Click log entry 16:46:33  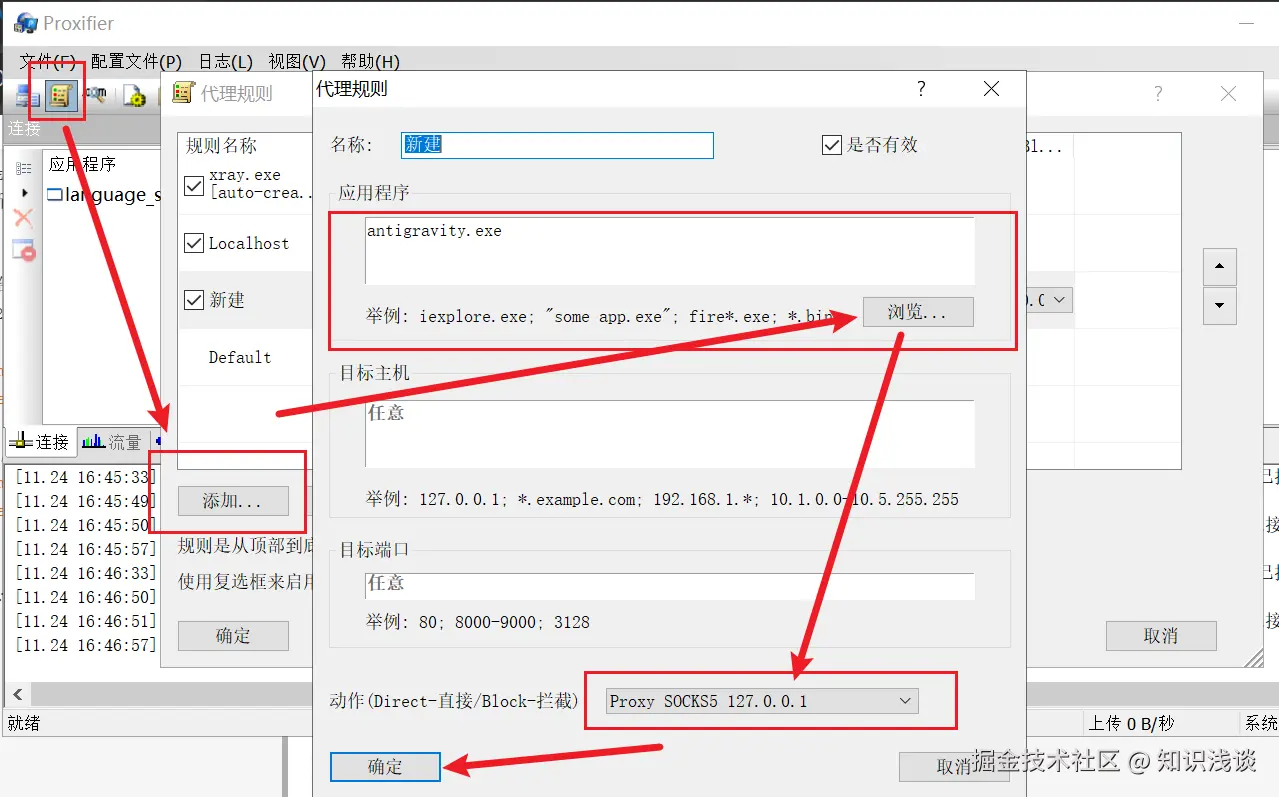pyautogui.click(x=85, y=573)
